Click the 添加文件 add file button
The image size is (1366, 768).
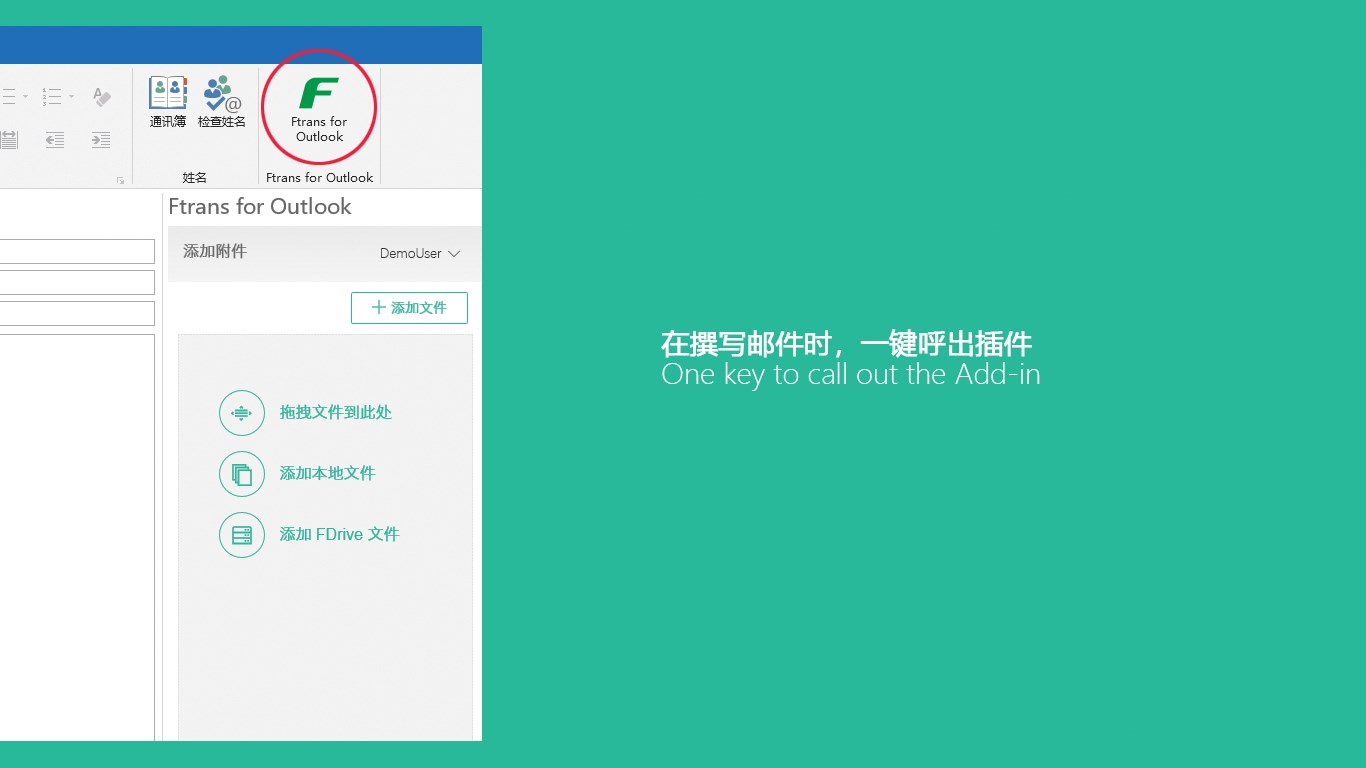(409, 308)
